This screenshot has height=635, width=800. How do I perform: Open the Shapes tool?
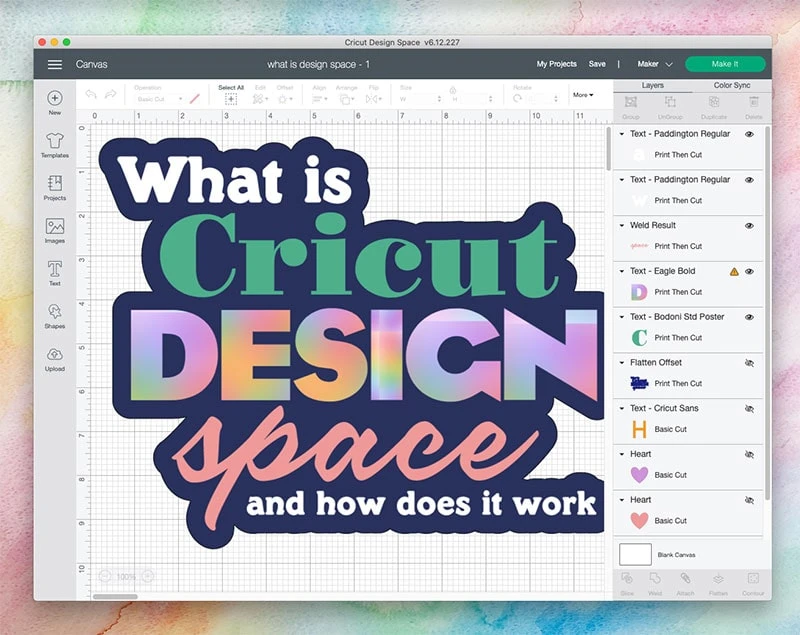click(55, 313)
